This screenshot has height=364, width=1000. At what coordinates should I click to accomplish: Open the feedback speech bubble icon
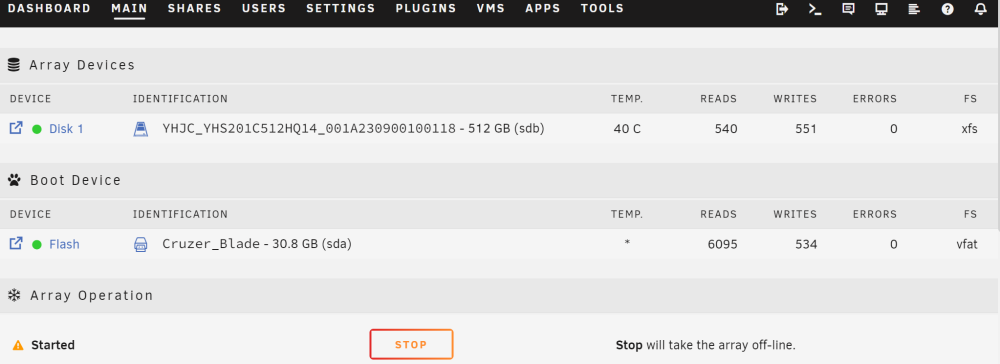[848, 9]
